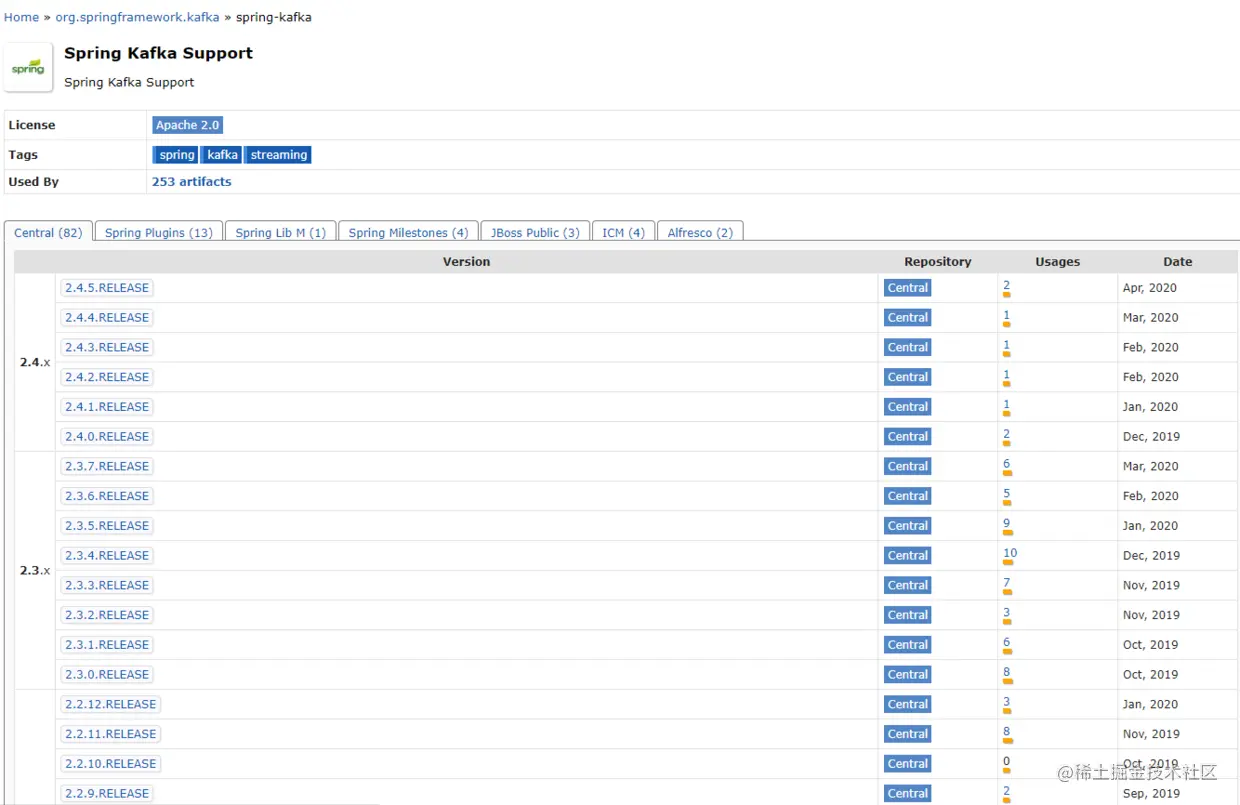Screen dimensions: 1240x805
Task: Switch to Spring Lib M (1) tab
Action: (280, 232)
